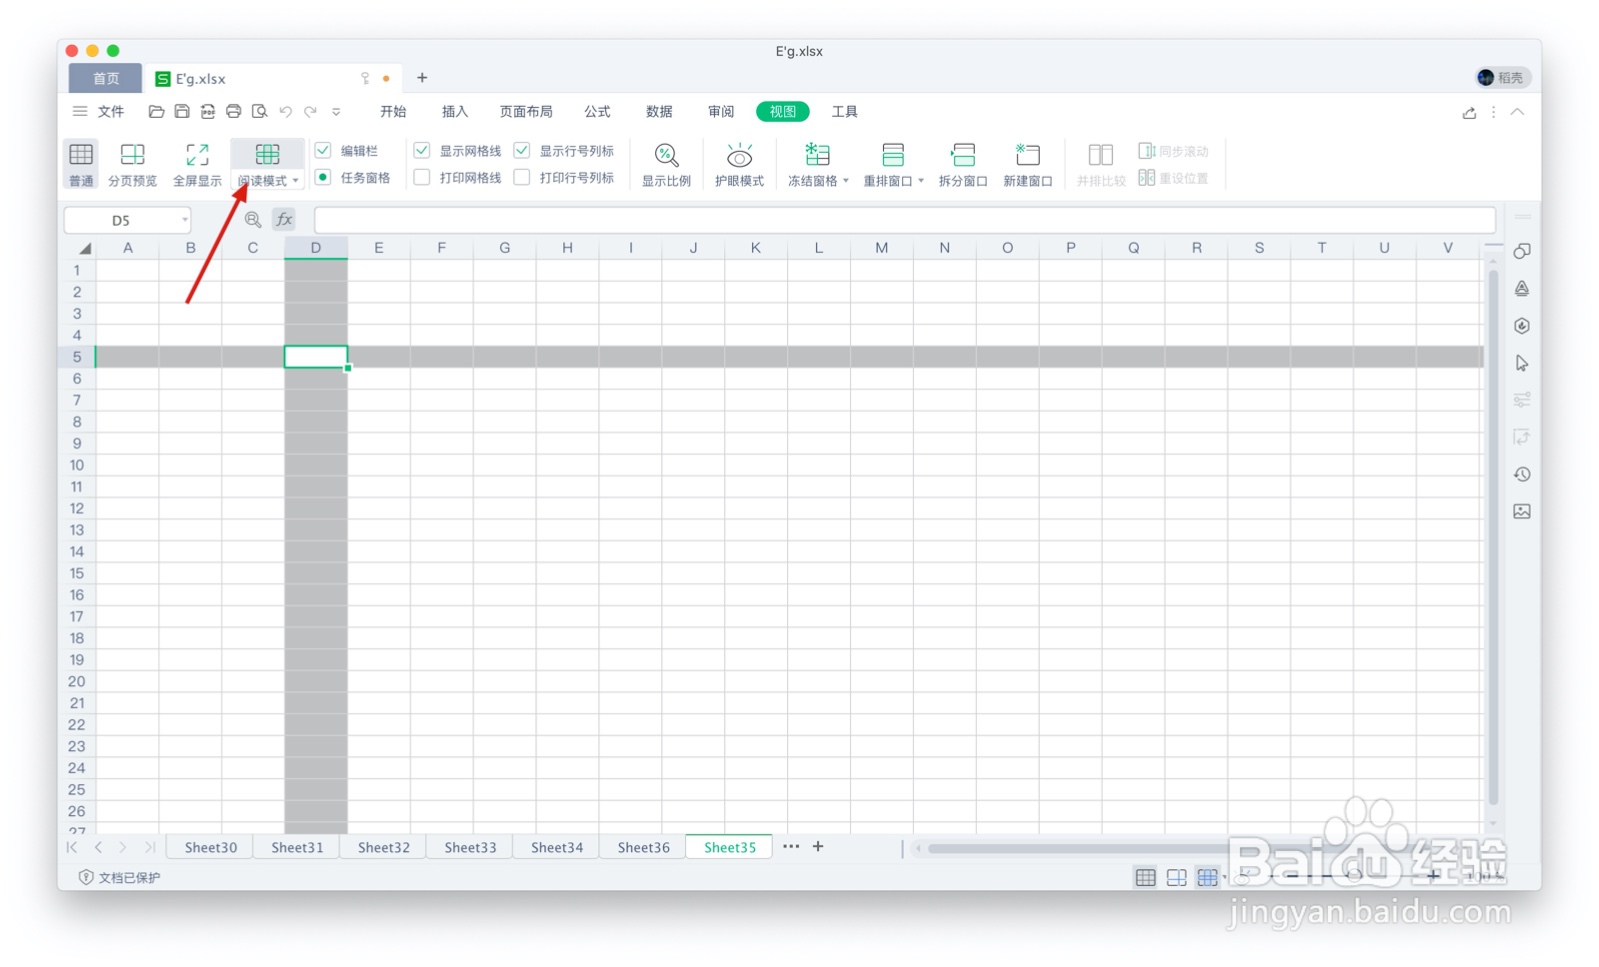Viewport: 1599px width, 967px height.
Task: Export to PDF from quick toolbar
Action: click(x=208, y=111)
